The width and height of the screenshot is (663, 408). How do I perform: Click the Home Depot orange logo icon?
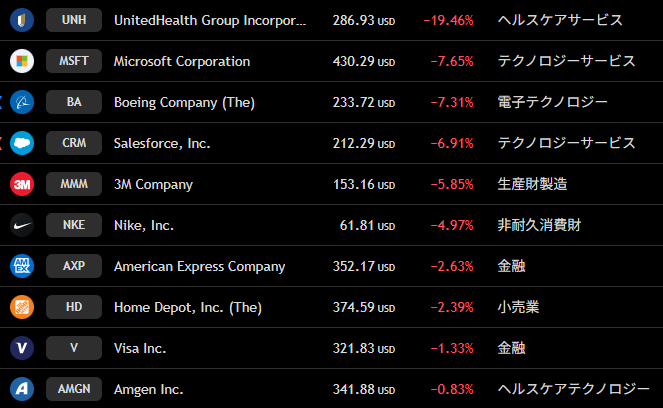pyautogui.click(x=22, y=307)
